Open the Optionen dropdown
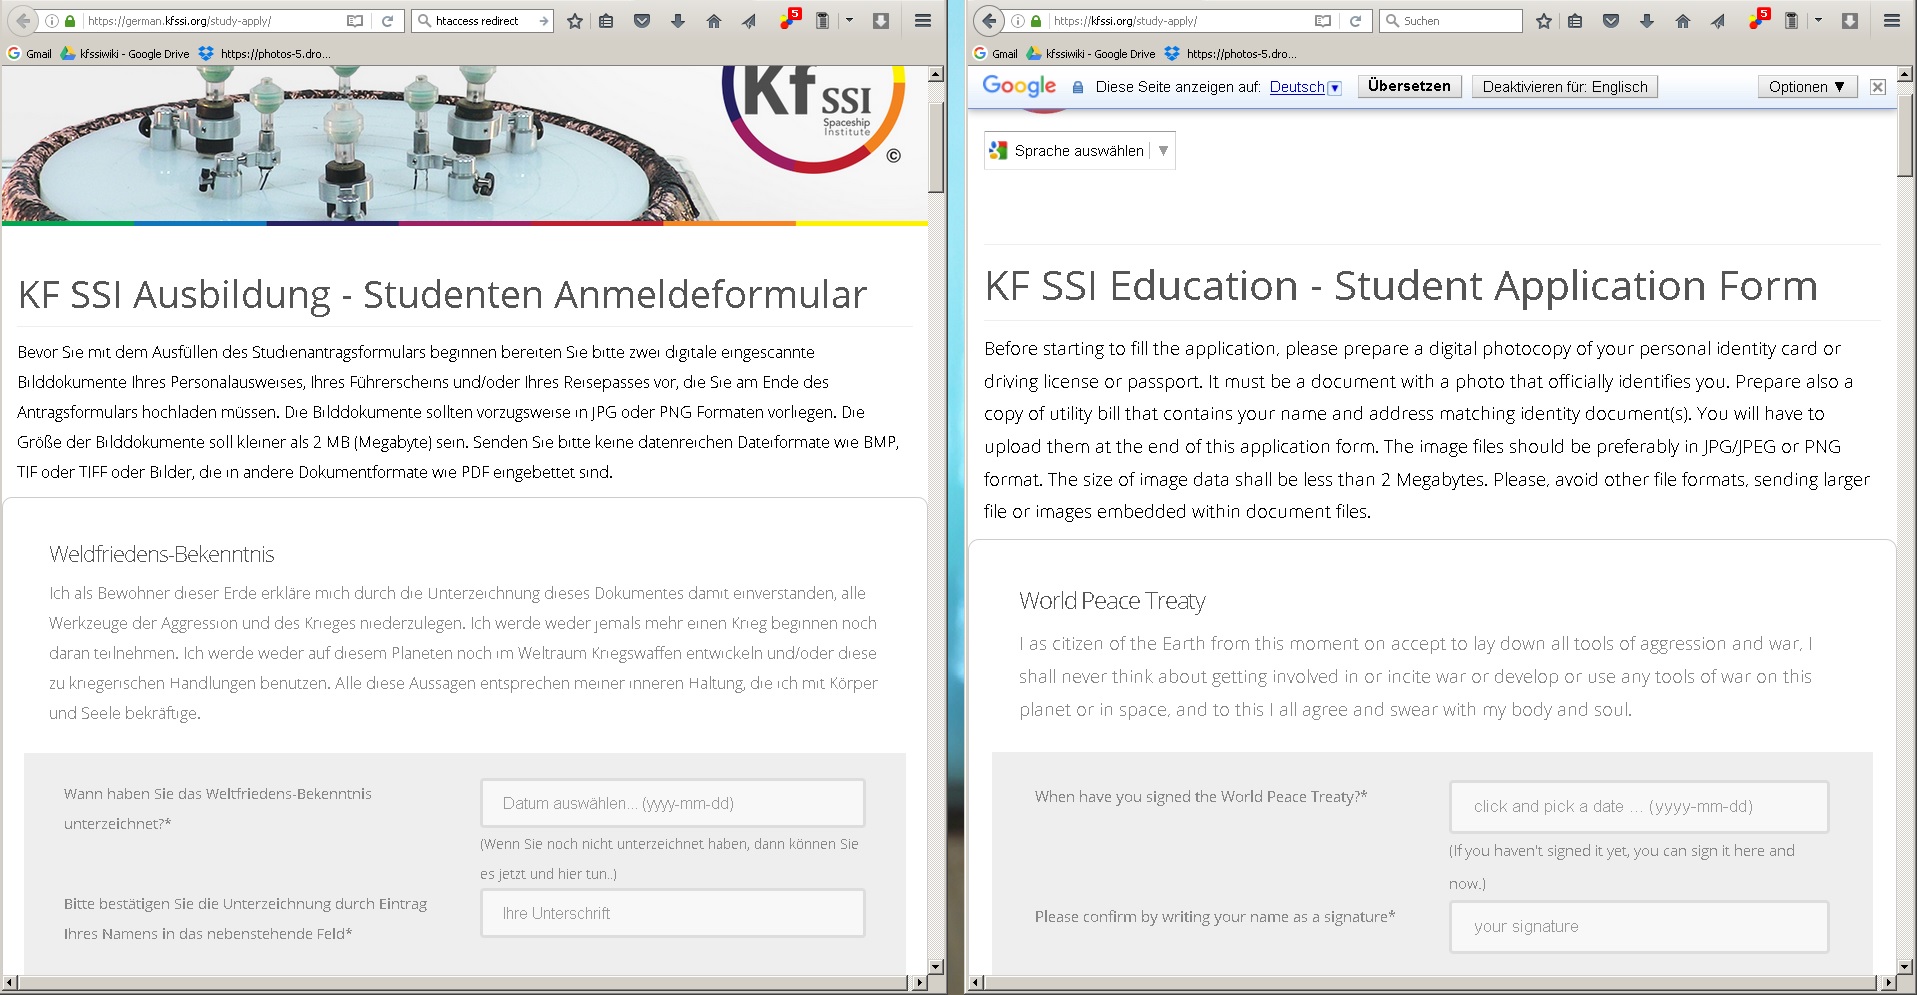Viewport: 1917px width, 995px height. pyautogui.click(x=1807, y=87)
